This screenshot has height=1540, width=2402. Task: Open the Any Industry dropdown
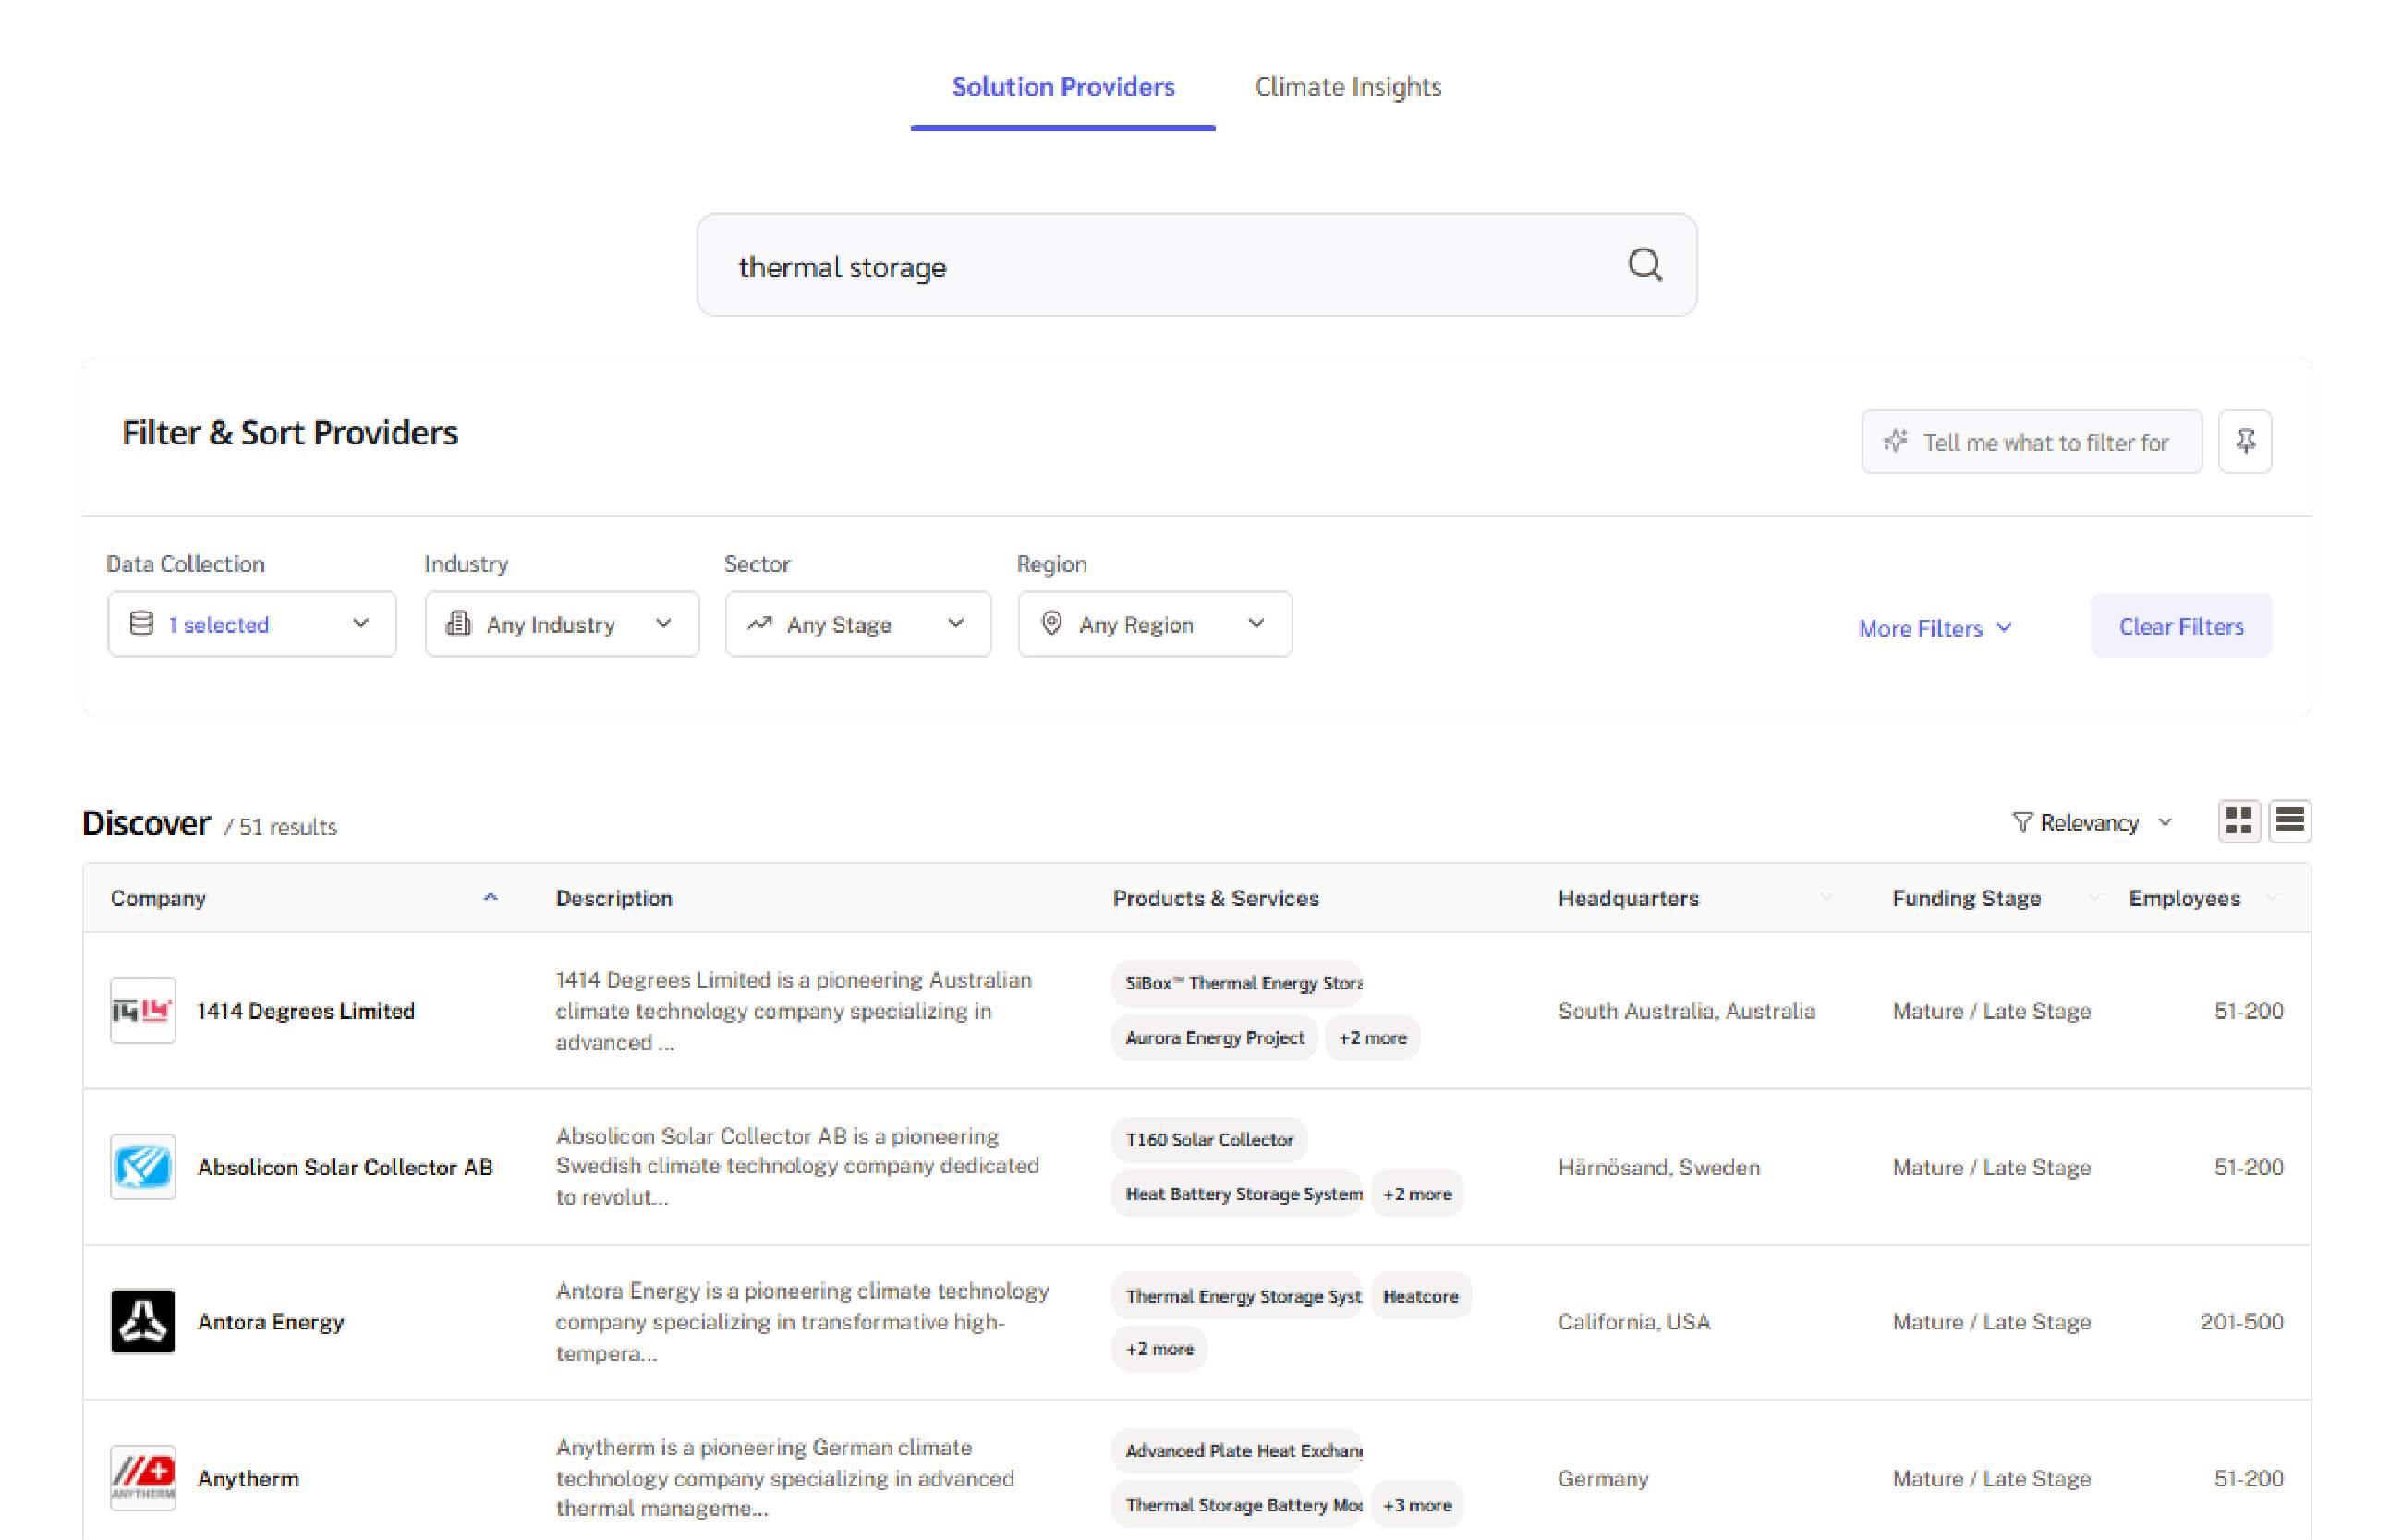coord(561,624)
